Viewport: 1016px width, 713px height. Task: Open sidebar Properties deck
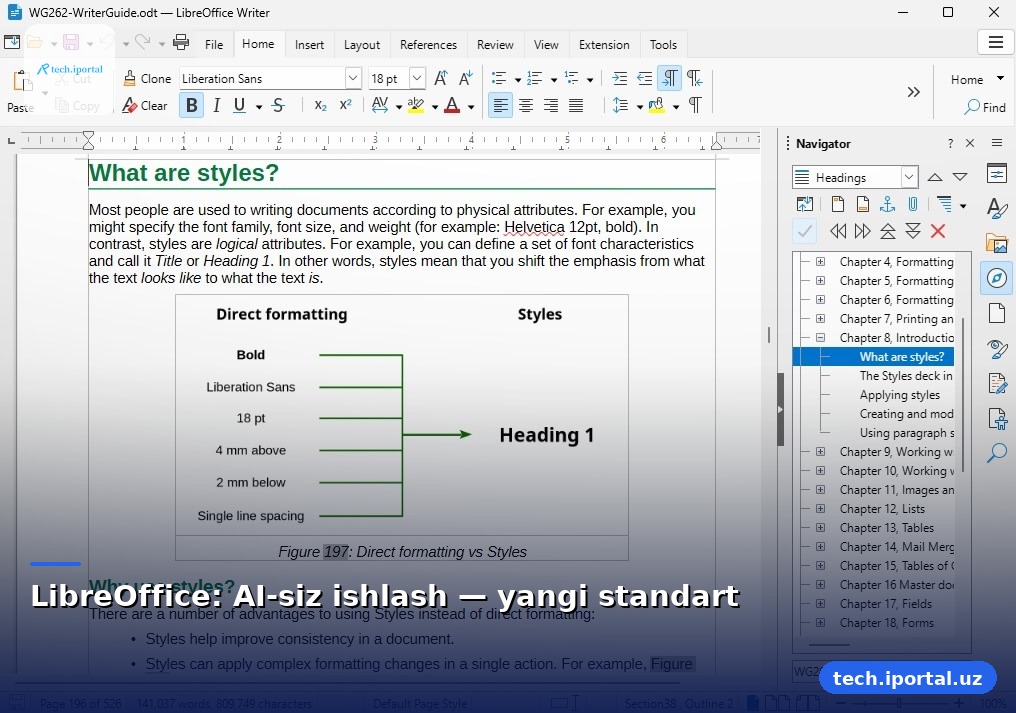(x=997, y=173)
